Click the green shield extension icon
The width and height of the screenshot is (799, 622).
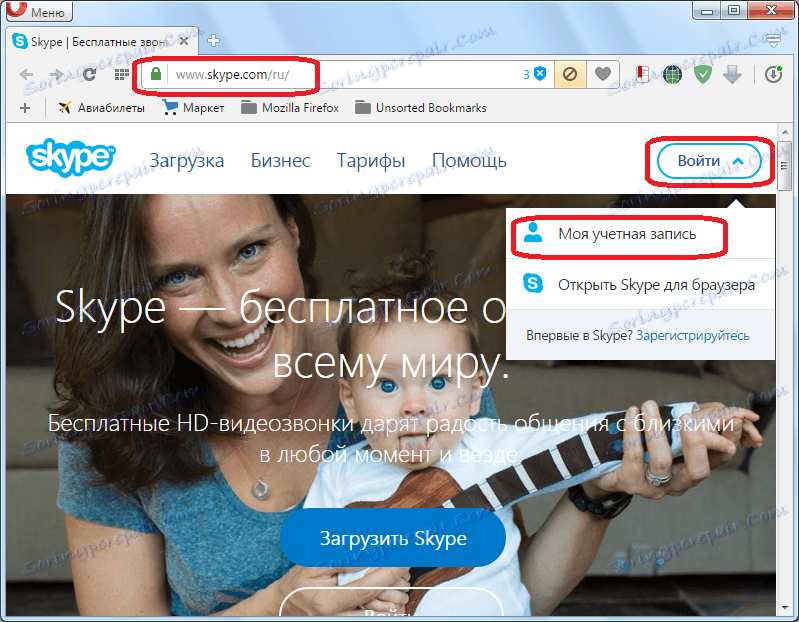(703, 75)
